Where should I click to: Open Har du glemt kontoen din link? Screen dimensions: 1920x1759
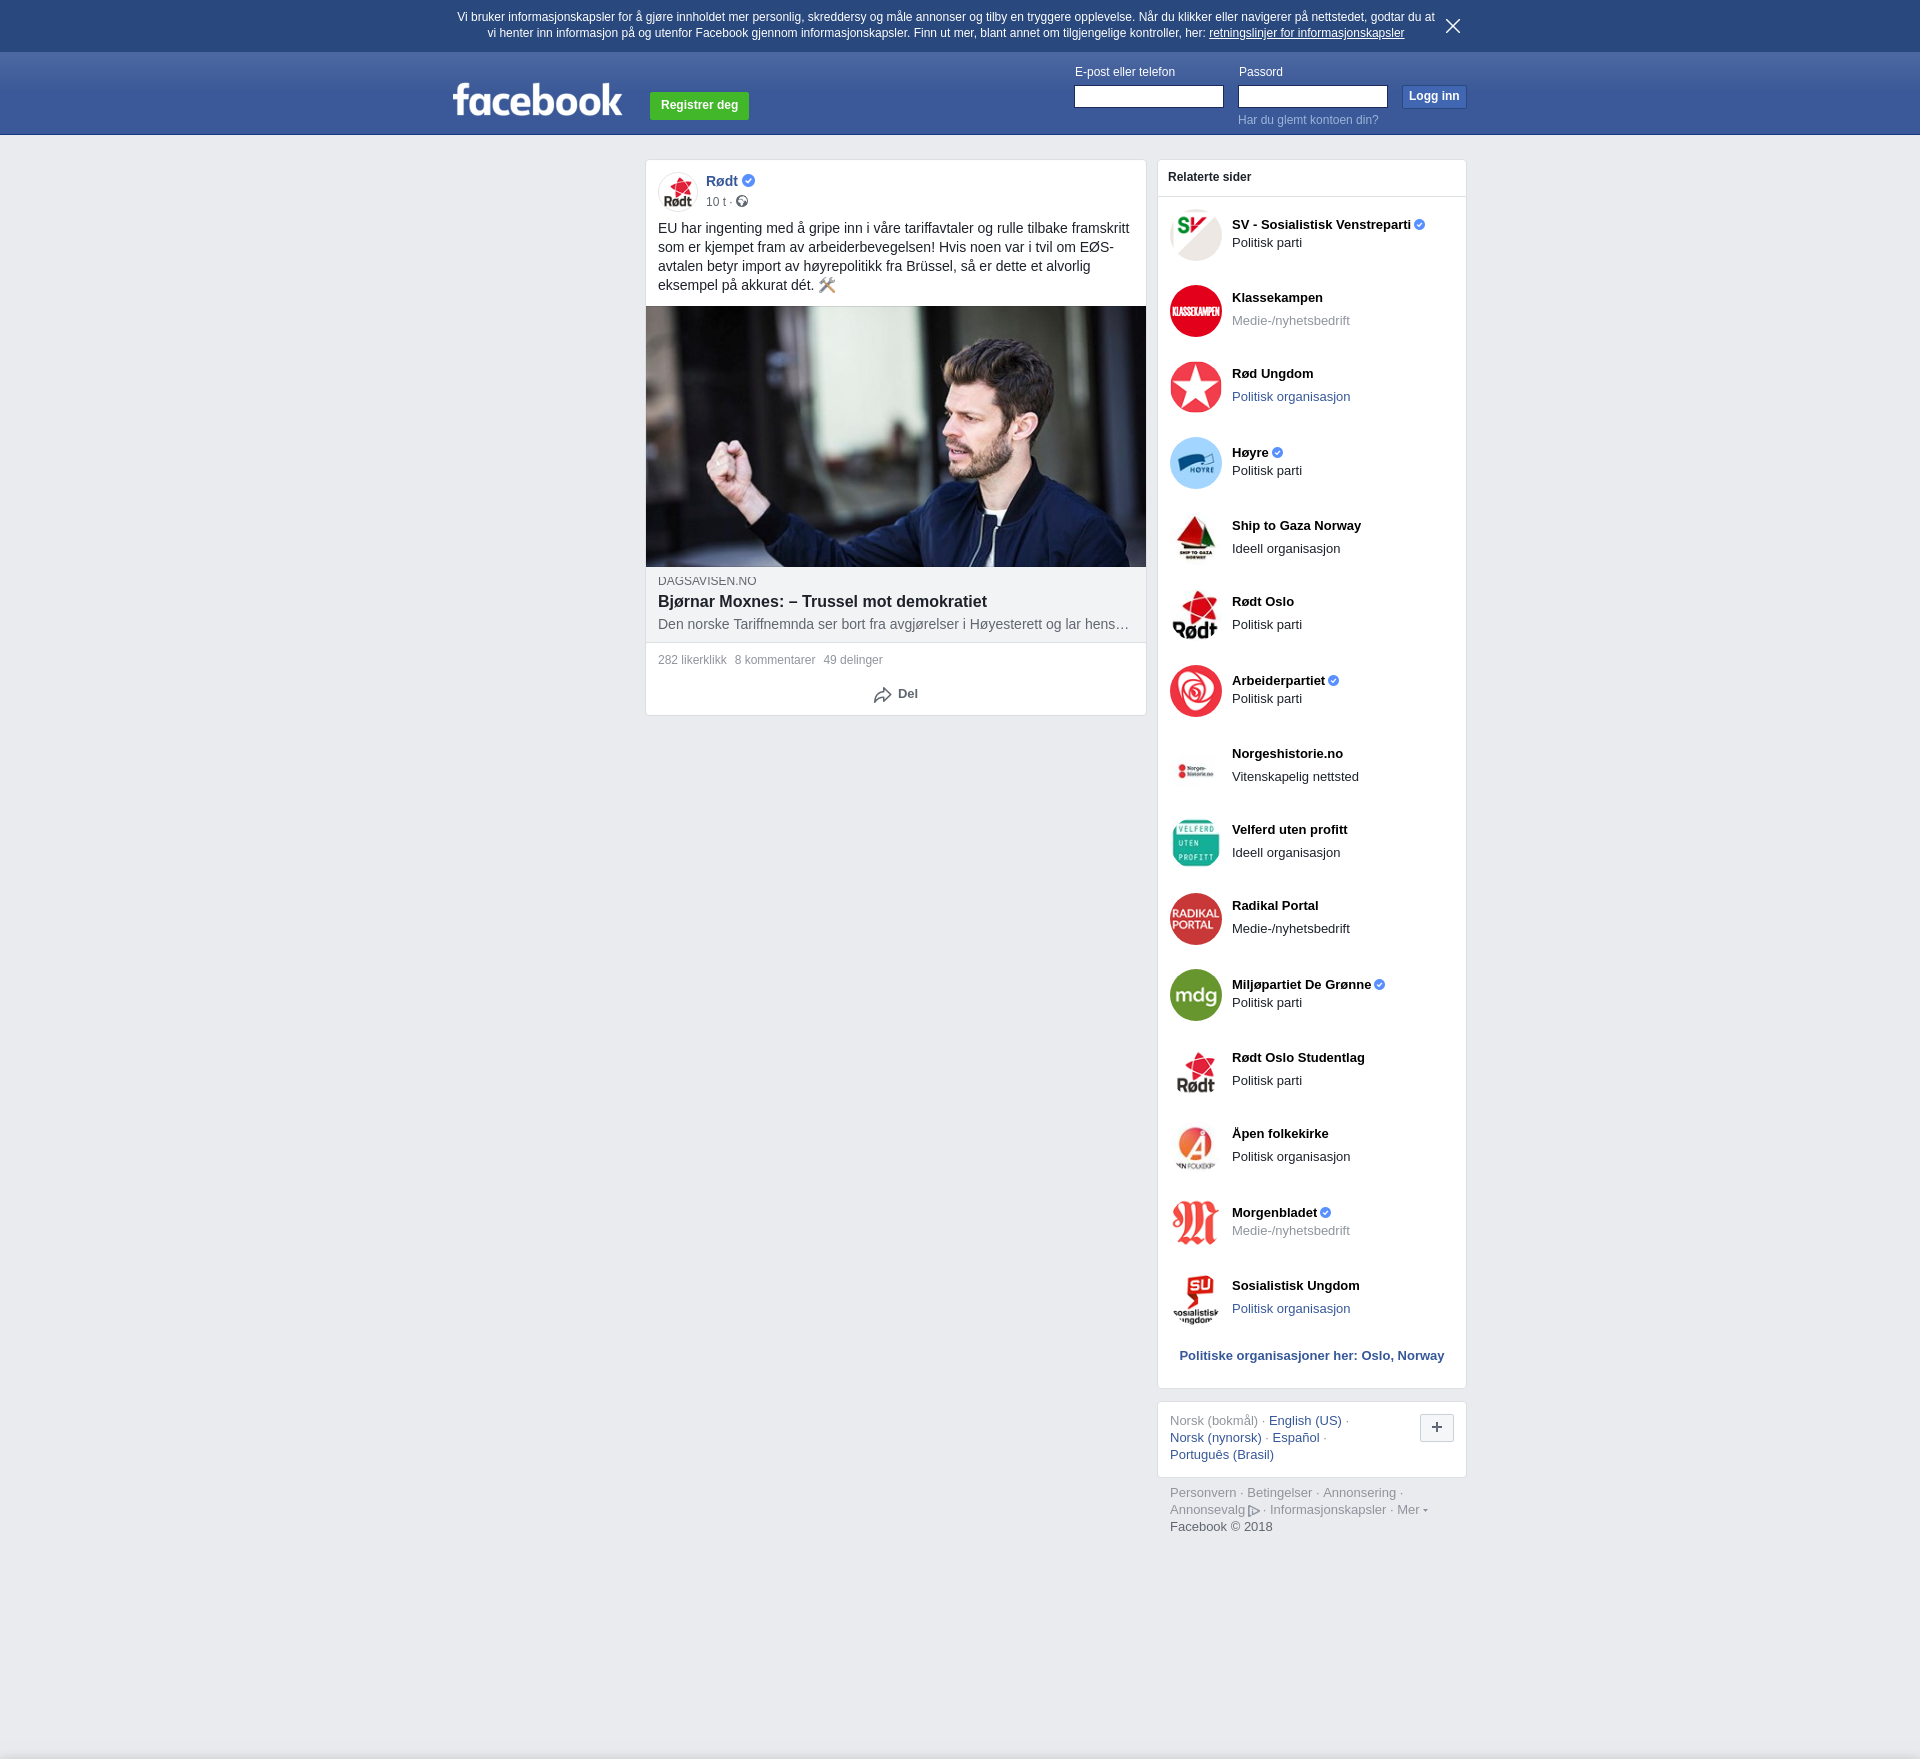point(1308,120)
